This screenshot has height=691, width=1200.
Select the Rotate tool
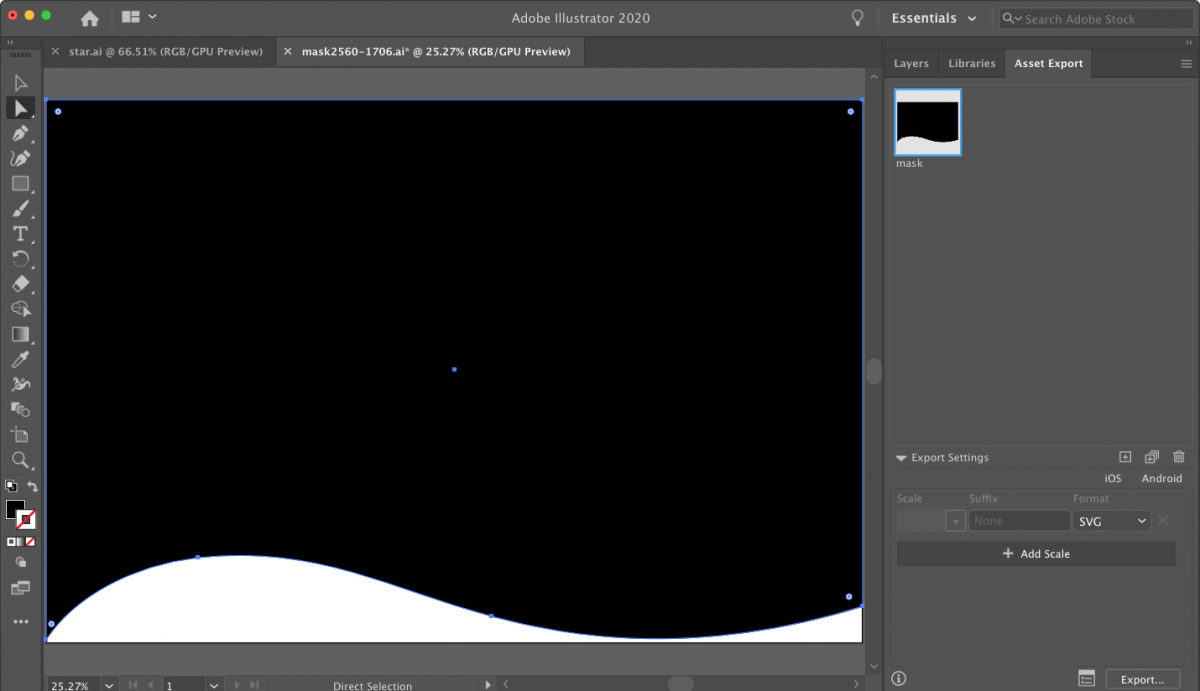[x=20, y=259]
